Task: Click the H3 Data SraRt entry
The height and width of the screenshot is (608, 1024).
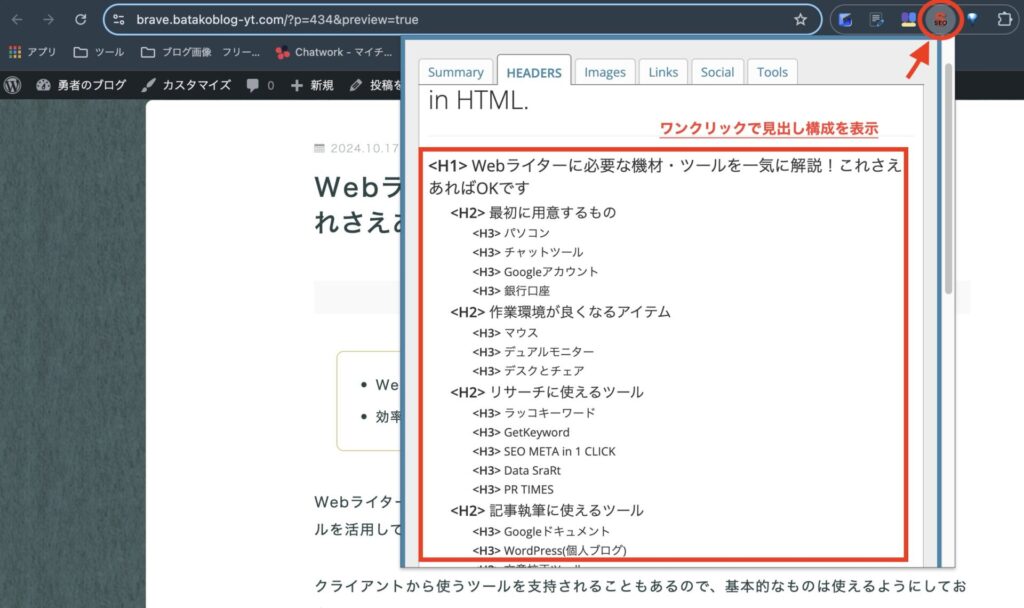Action: [516, 470]
